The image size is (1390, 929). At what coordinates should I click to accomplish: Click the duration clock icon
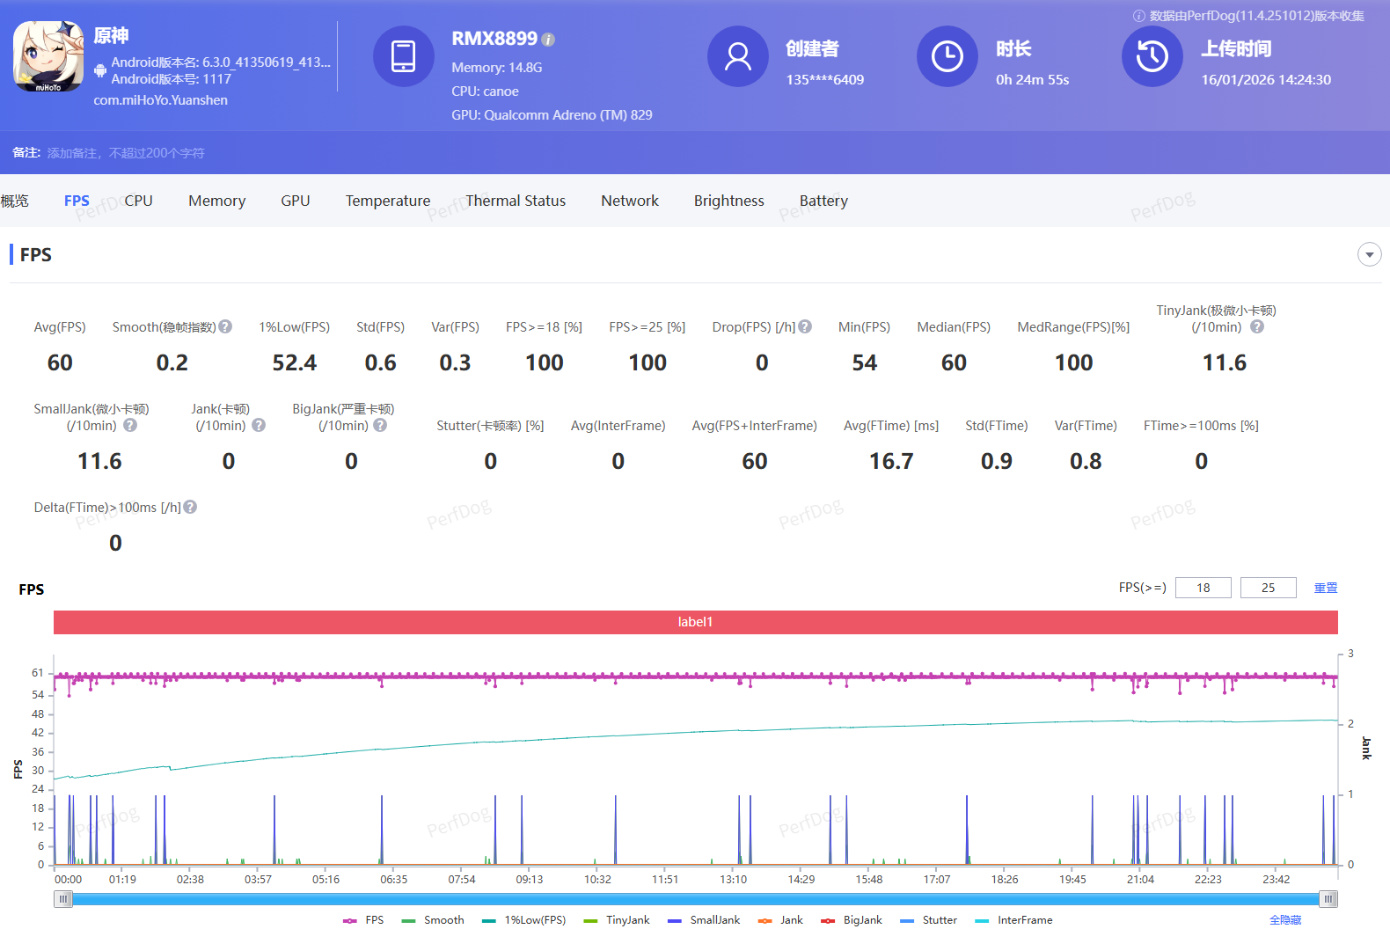tap(946, 57)
